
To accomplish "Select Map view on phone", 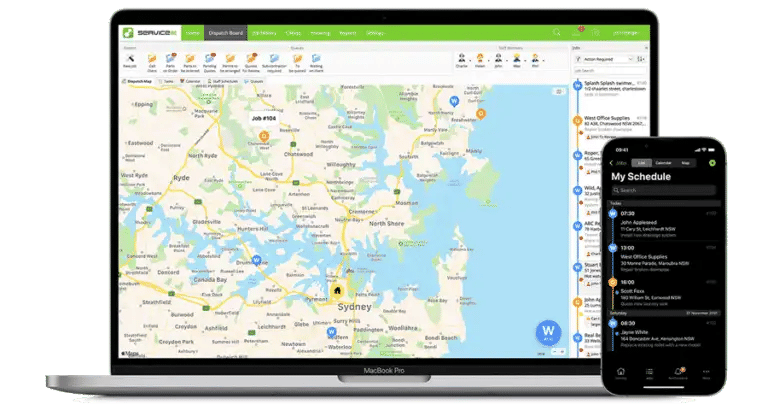I will coord(685,163).
